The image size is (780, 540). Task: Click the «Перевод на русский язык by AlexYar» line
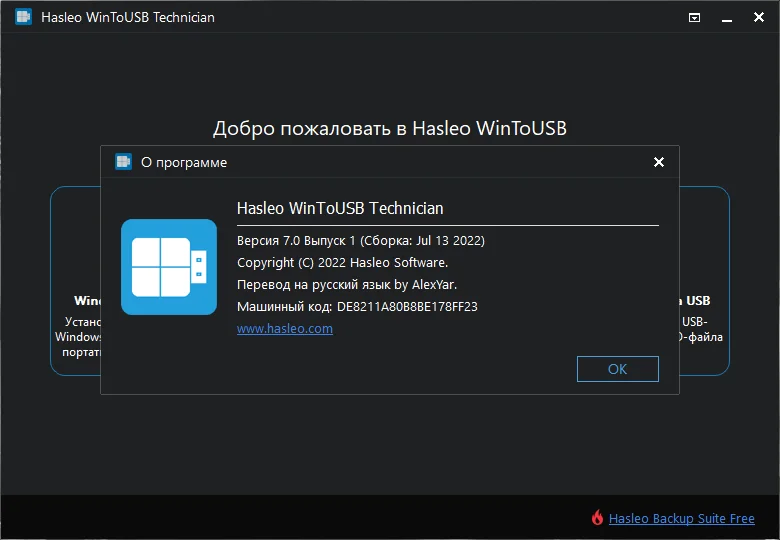pyautogui.click(x=347, y=284)
